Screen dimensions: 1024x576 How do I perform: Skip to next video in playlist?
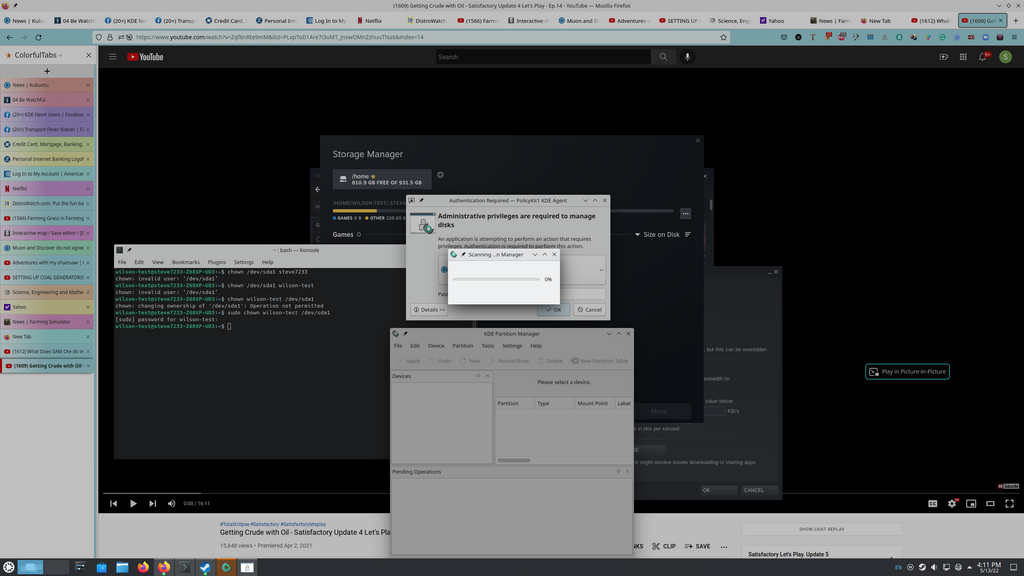point(153,503)
